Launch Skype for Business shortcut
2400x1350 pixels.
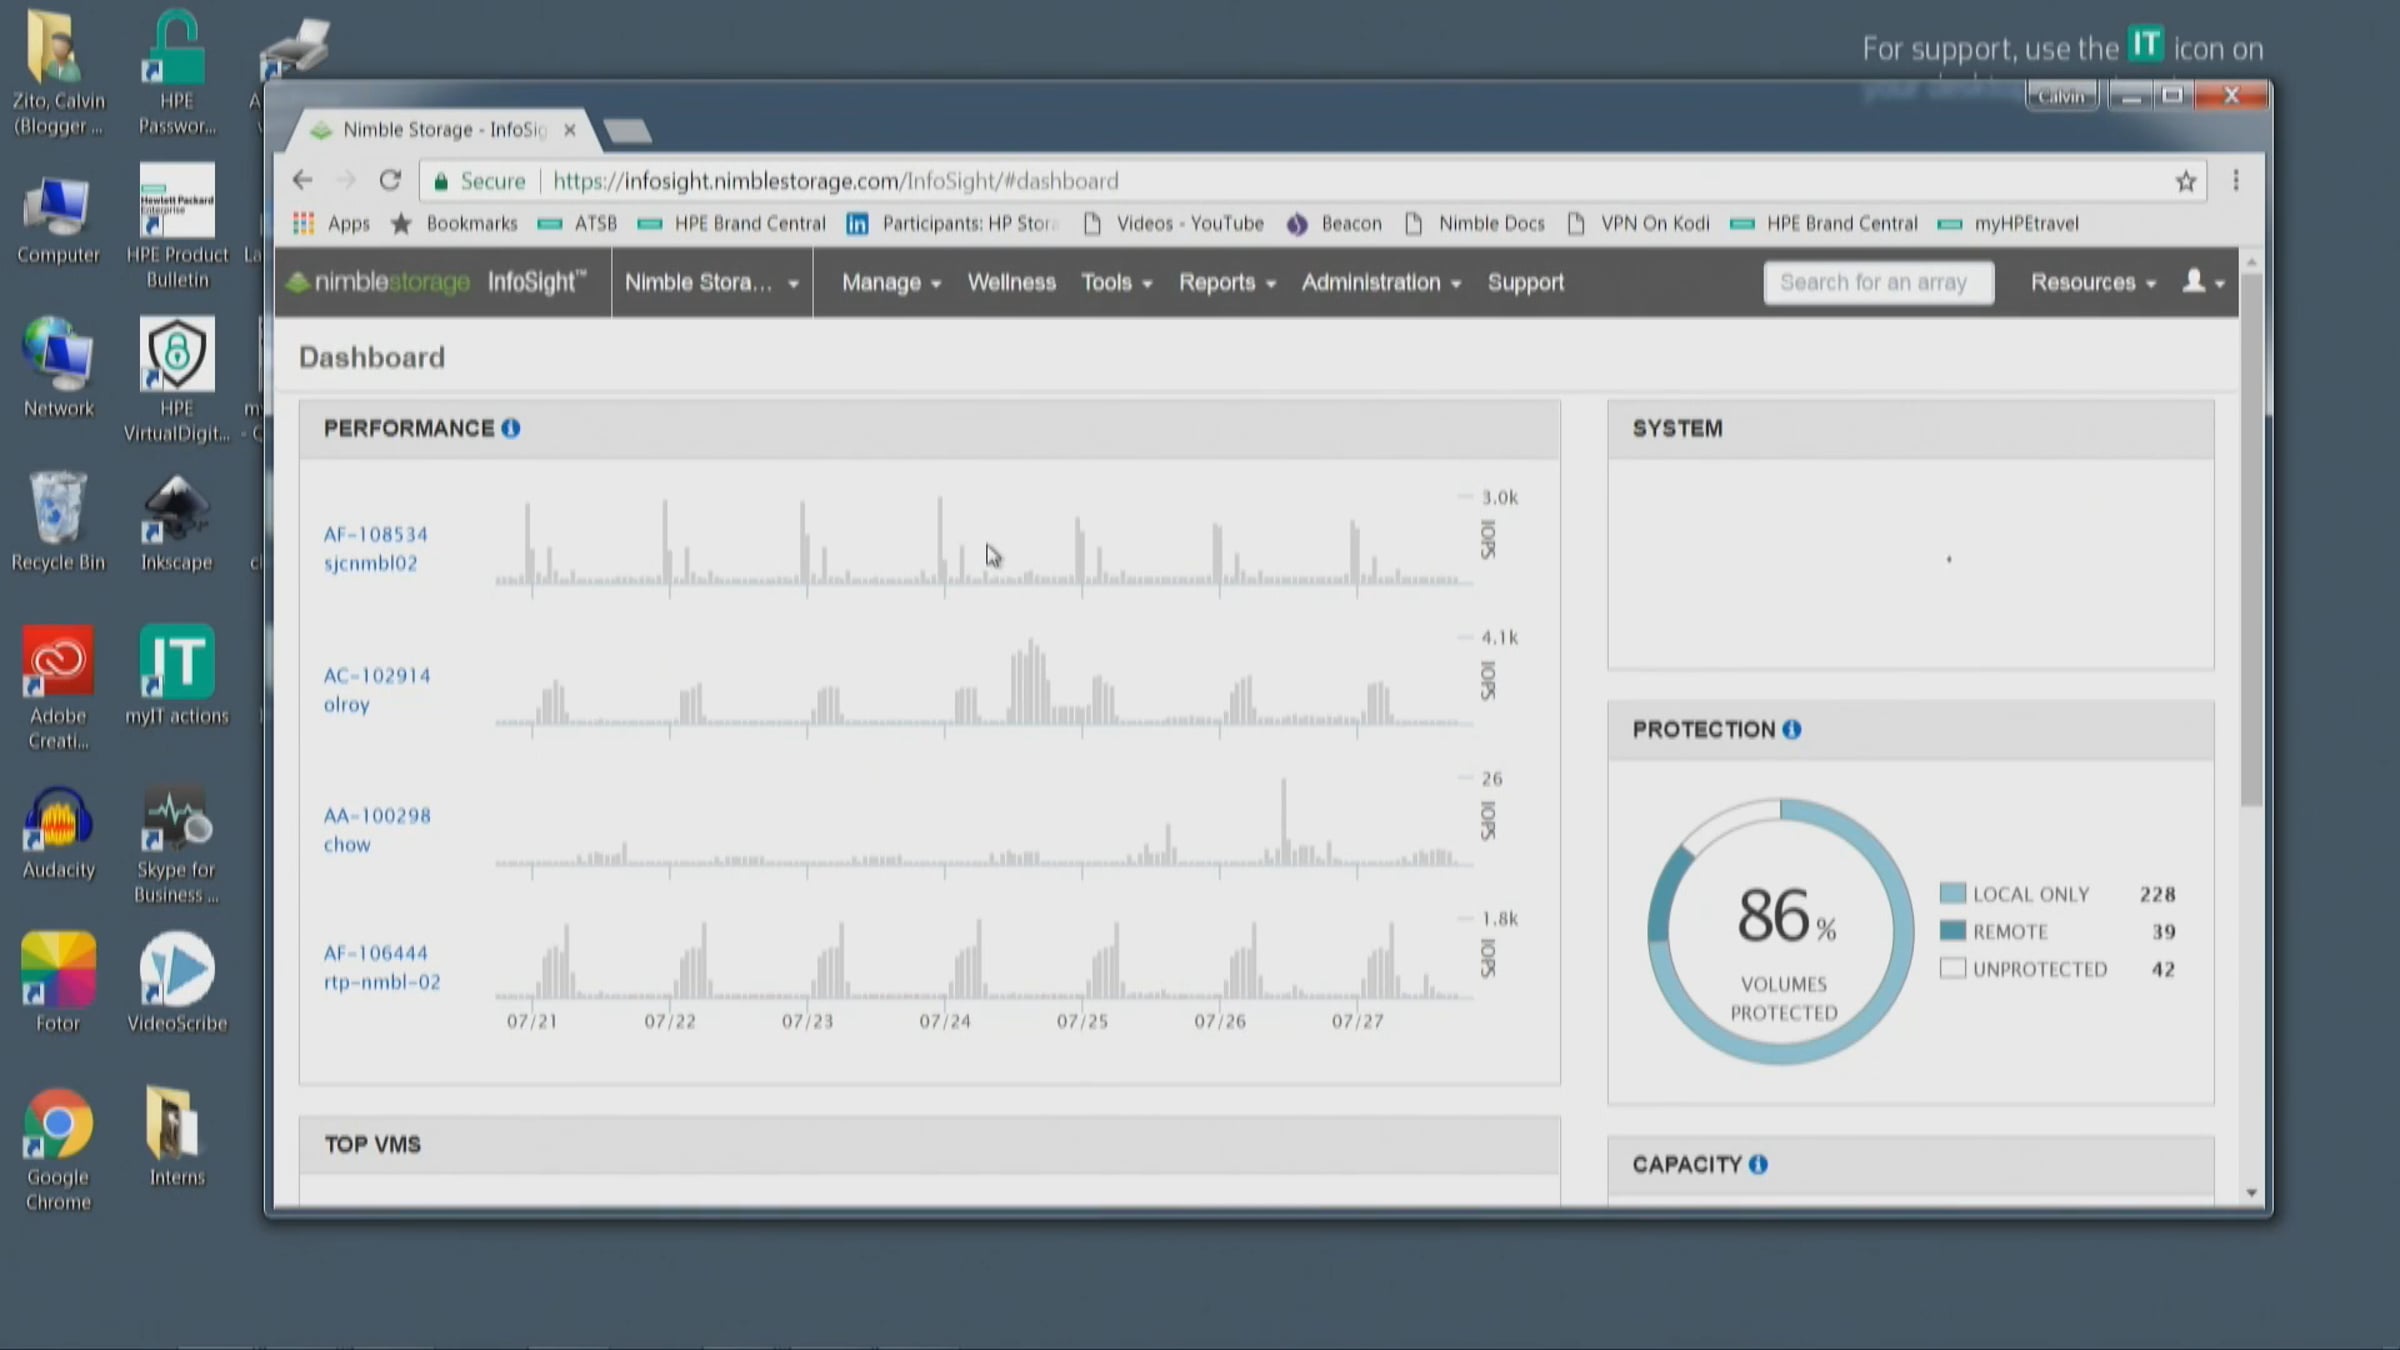pyautogui.click(x=176, y=844)
